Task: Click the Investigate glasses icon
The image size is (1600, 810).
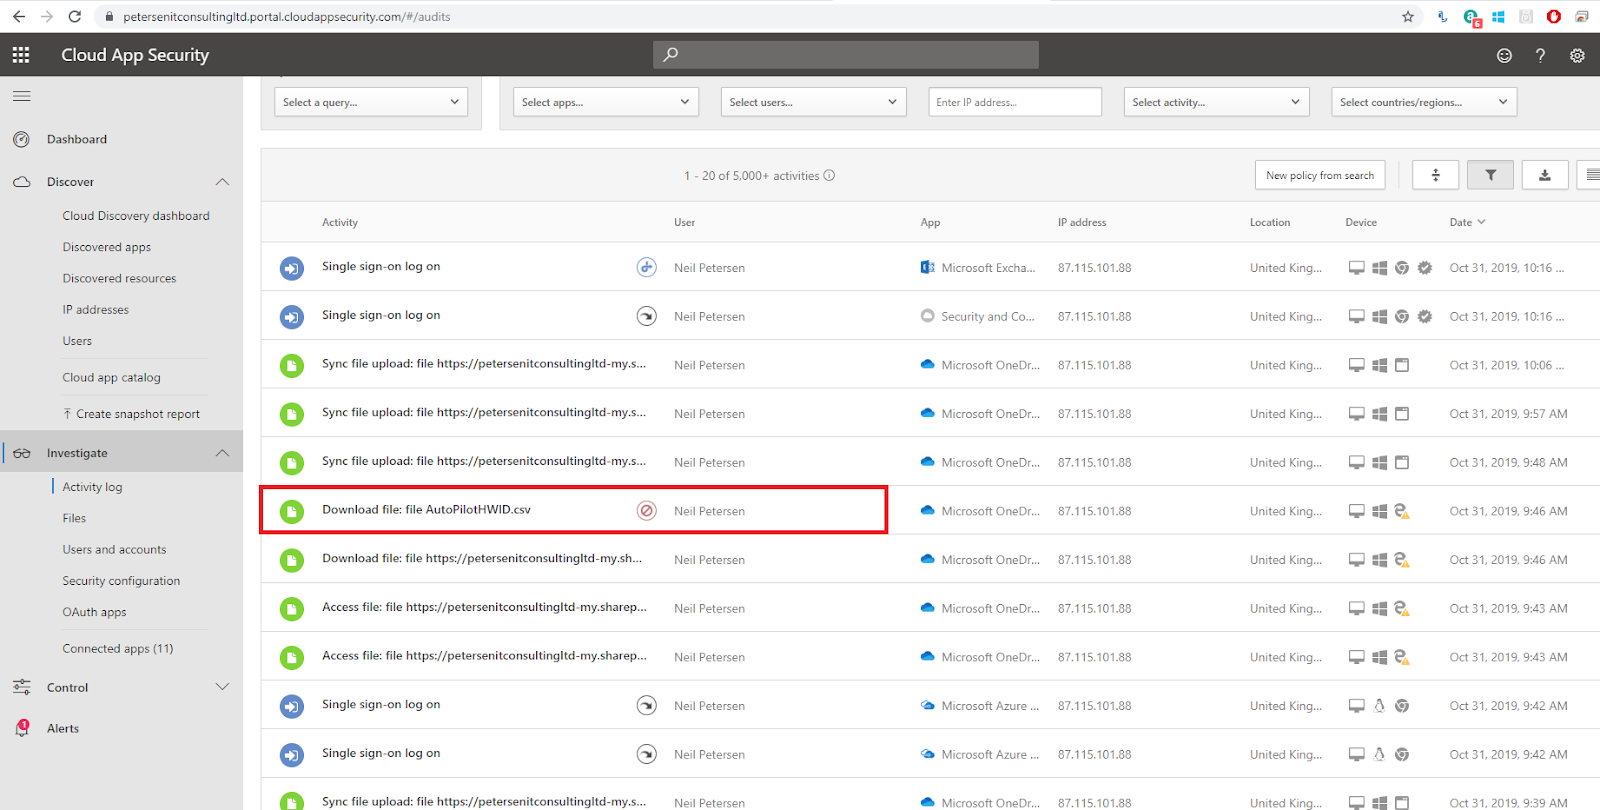Action: [22, 453]
